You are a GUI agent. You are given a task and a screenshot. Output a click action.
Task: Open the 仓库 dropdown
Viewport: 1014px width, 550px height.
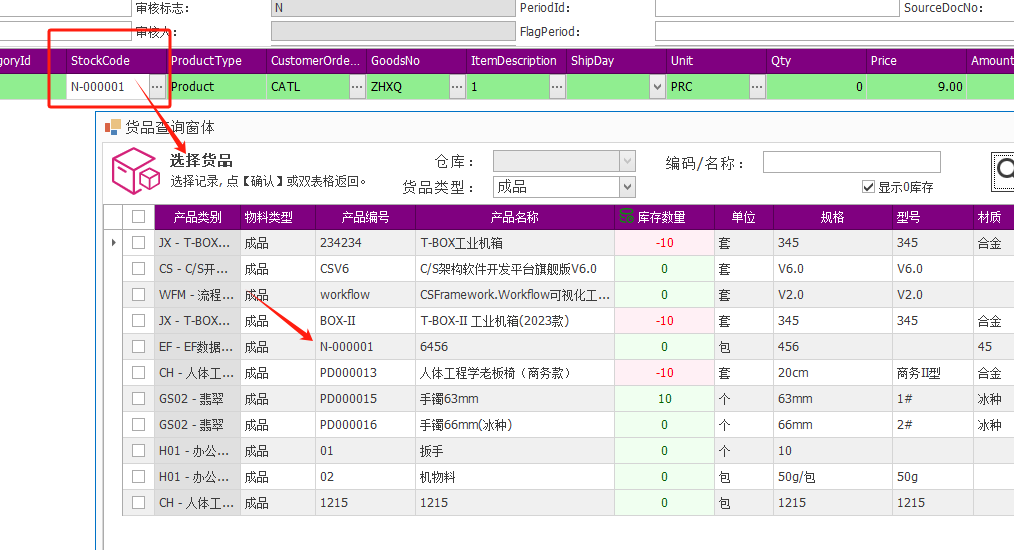627,161
